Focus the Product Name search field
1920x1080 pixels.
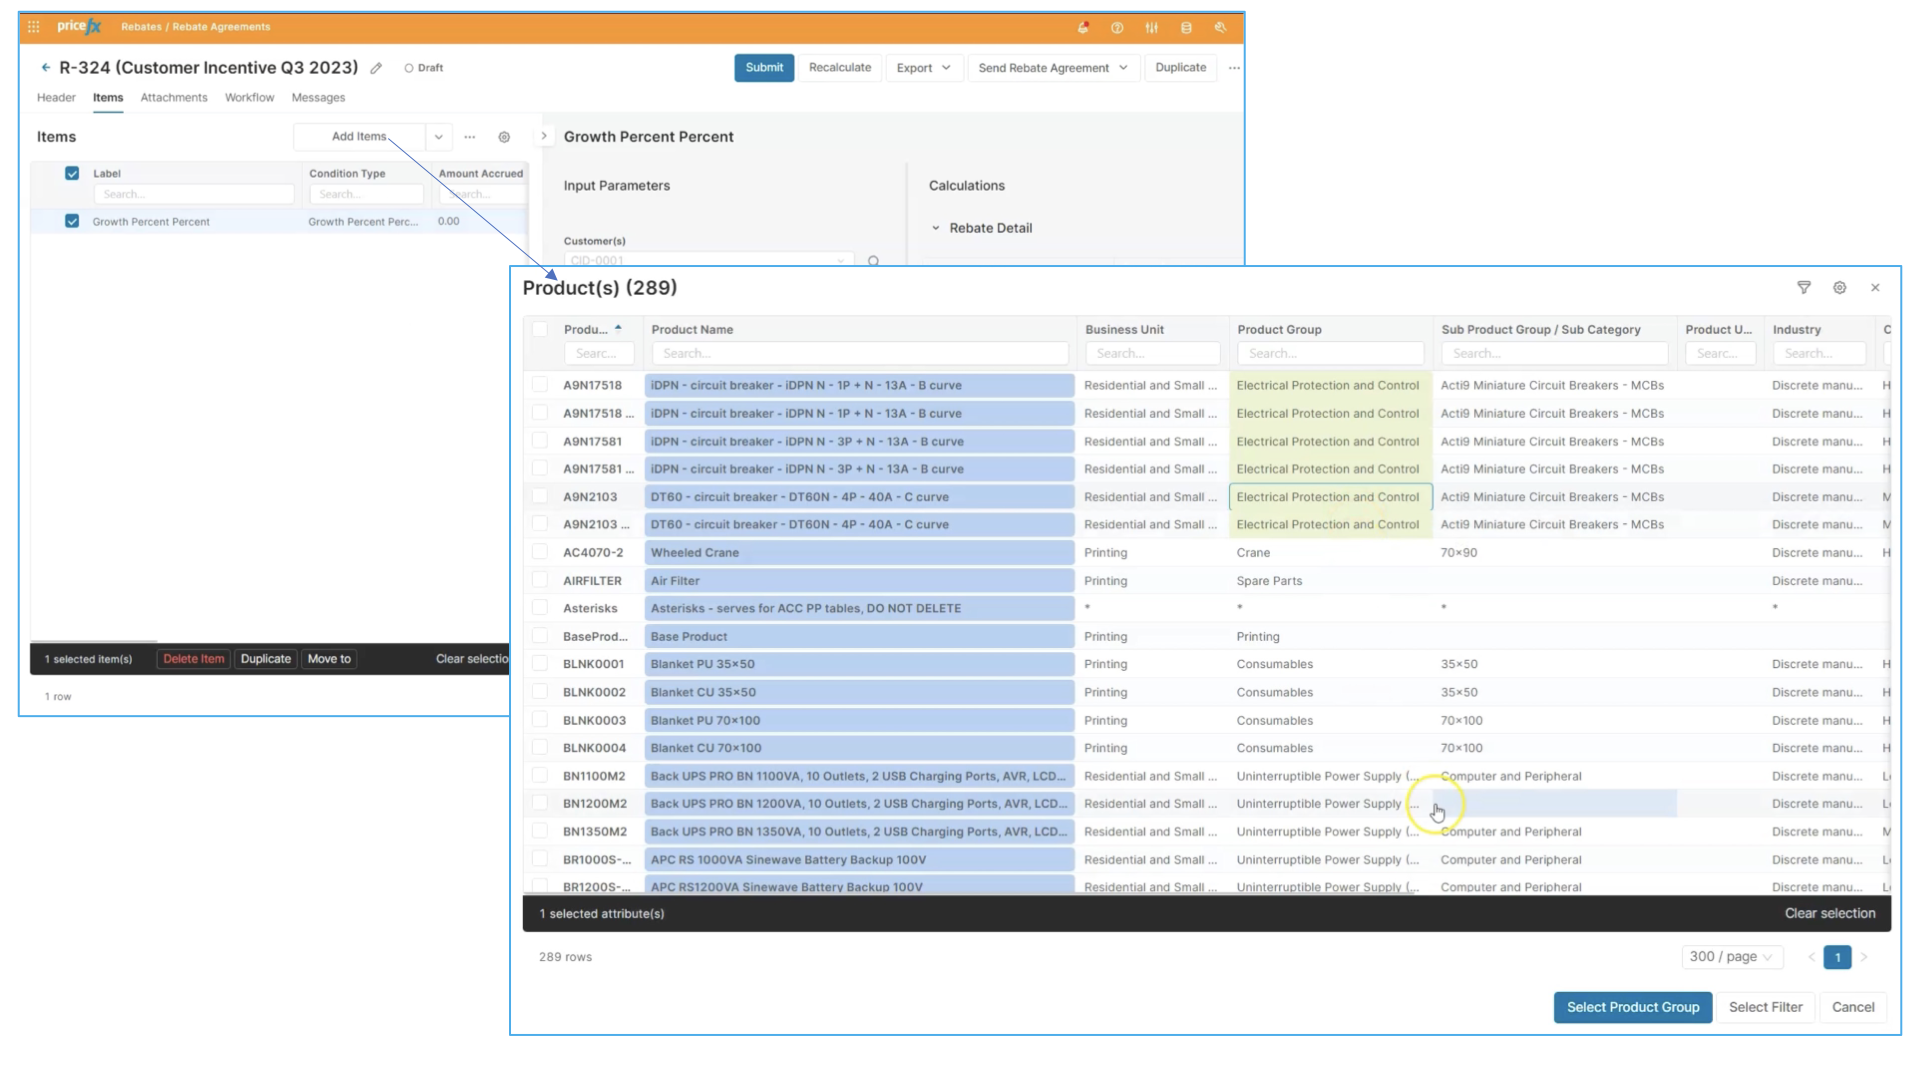click(x=860, y=354)
